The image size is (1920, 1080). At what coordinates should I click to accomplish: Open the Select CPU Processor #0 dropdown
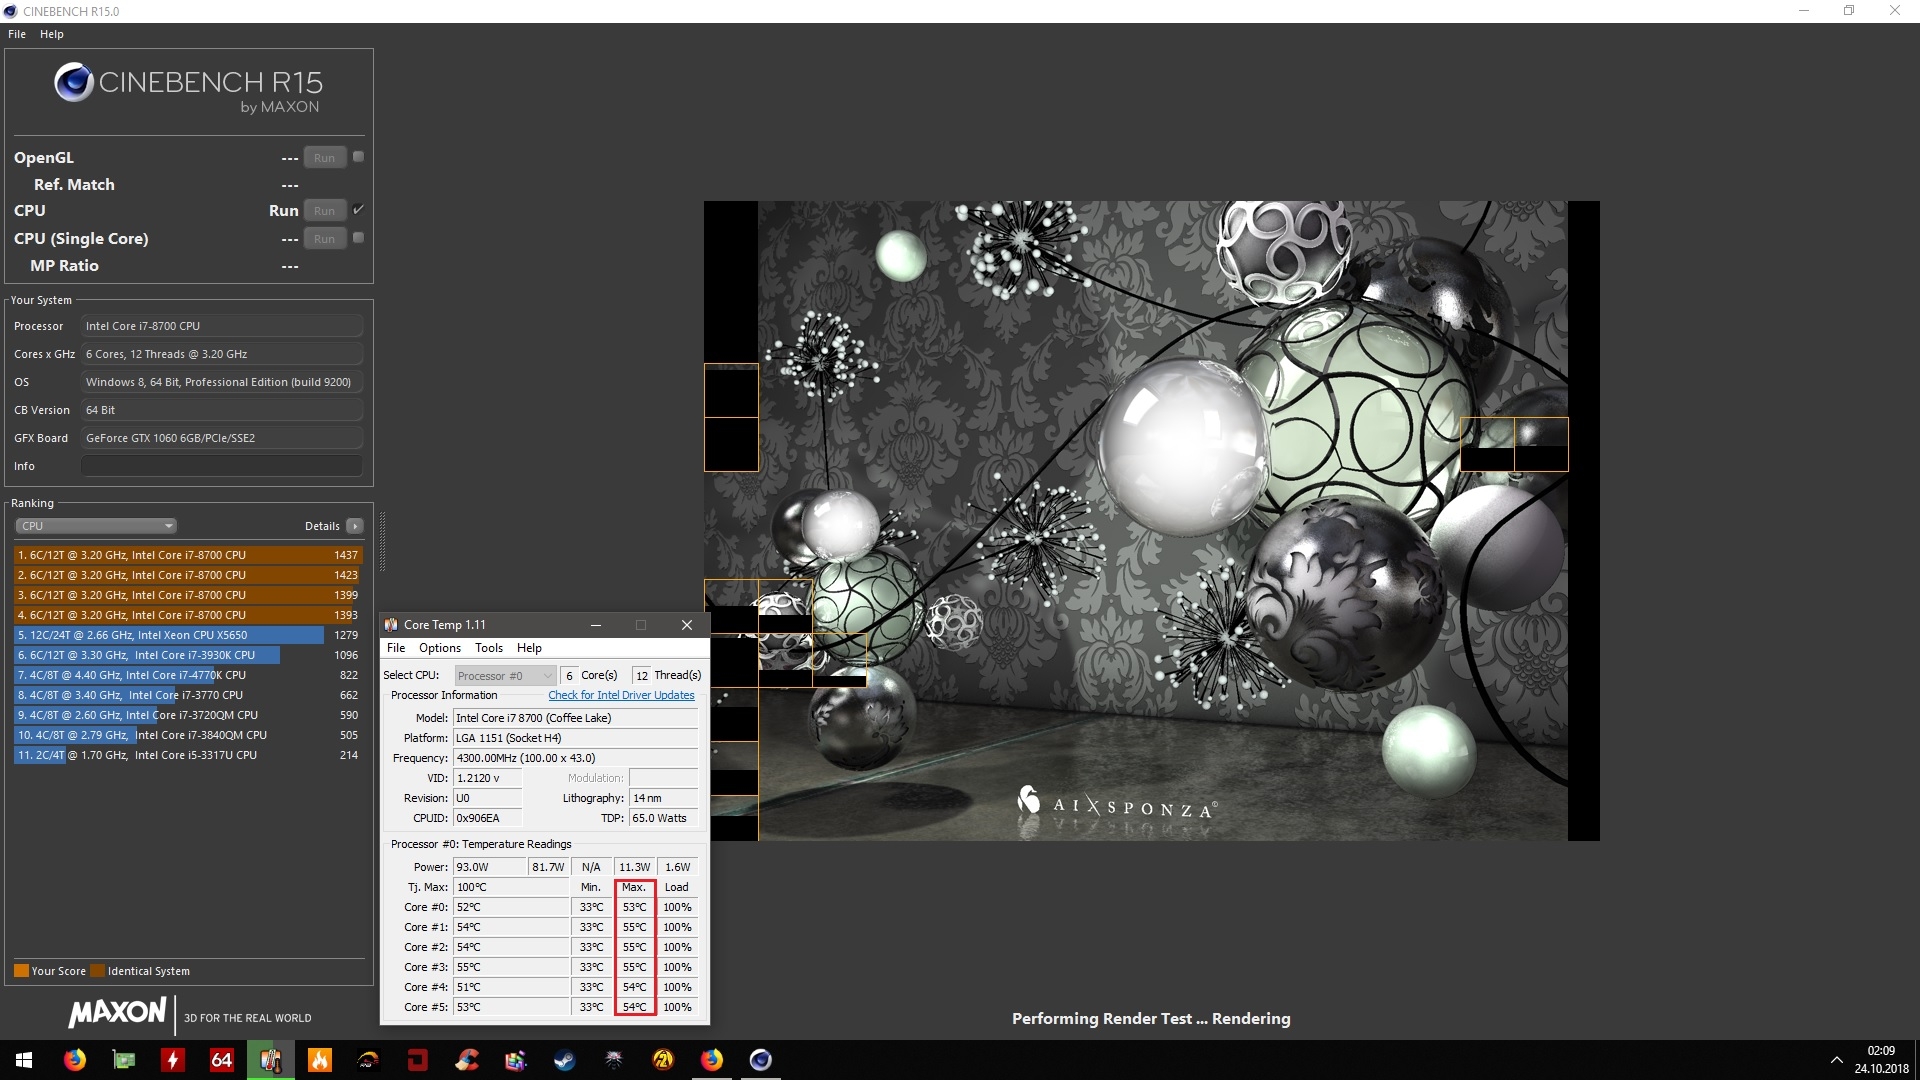click(x=504, y=676)
